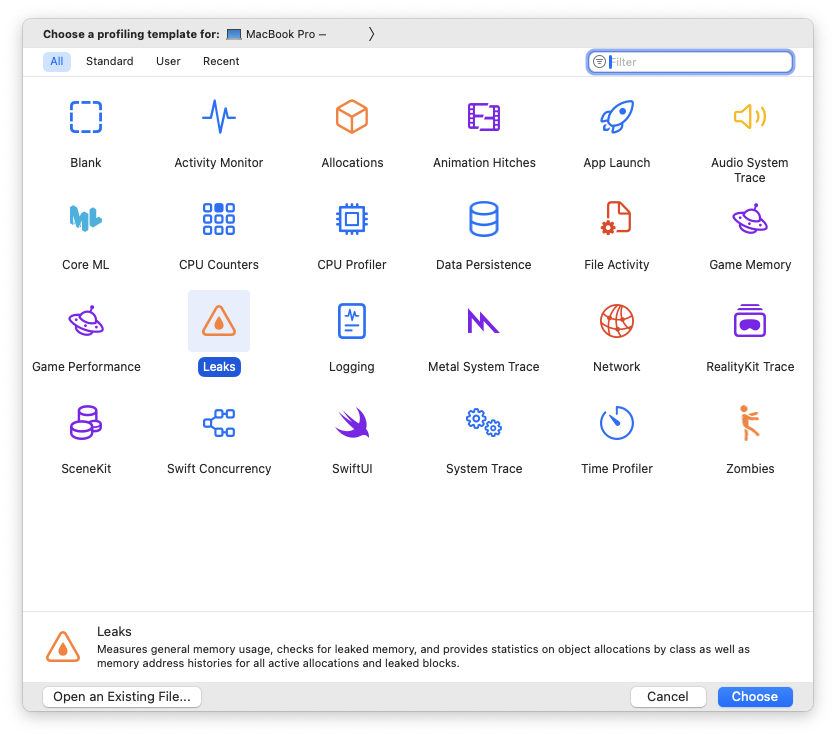Image resolution: width=836 pixels, height=738 pixels.
Task: Select the CPU Profiler chip icon
Action: coord(352,219)
